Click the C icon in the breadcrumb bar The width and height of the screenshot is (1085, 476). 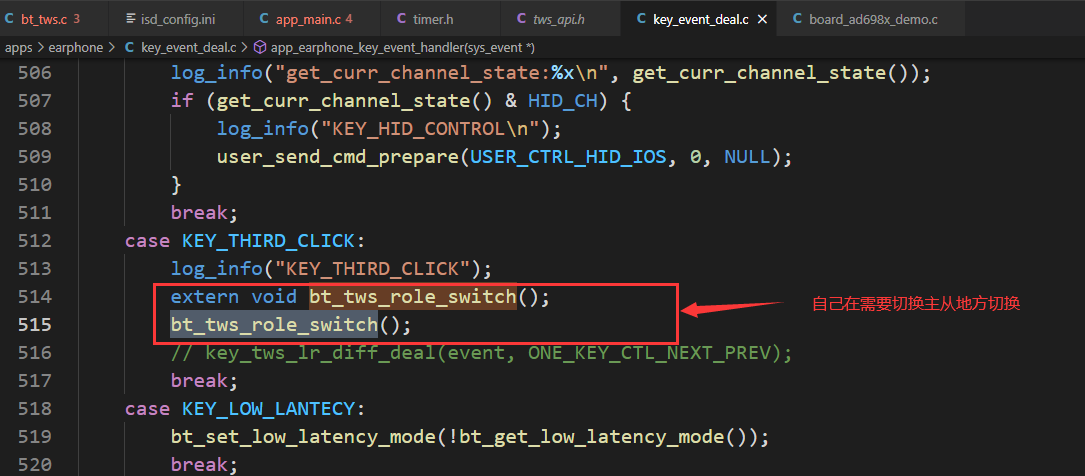click(129, 48)
